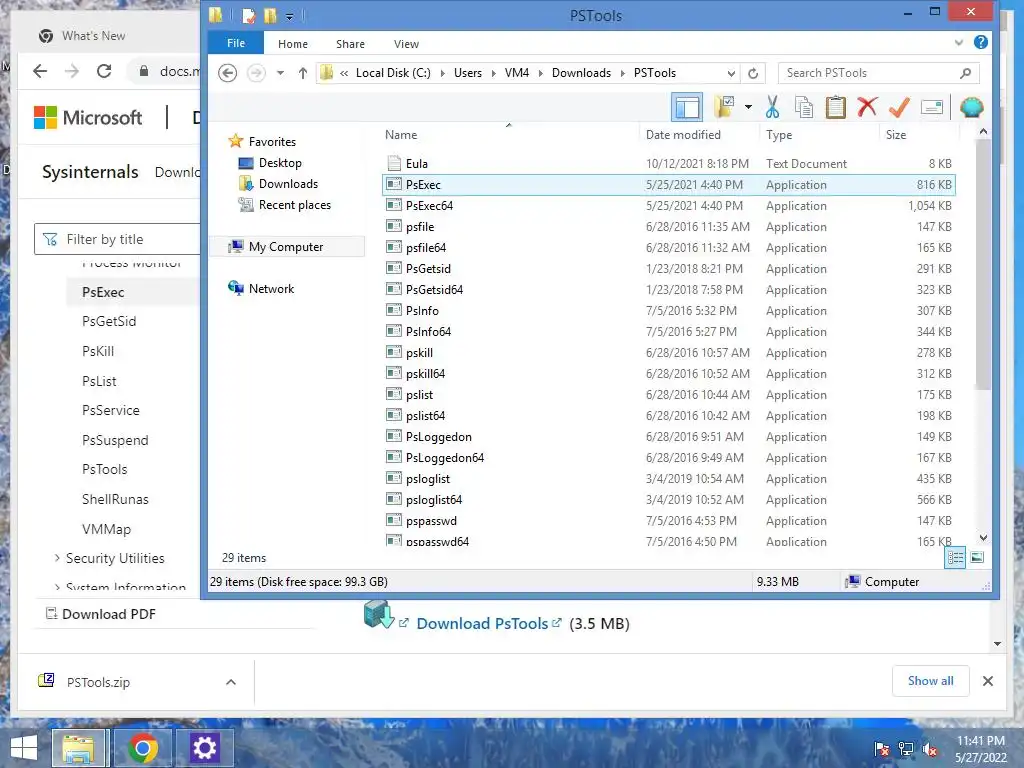Open the Quick Access Toolbar customize dropdown

[x=289, y=16]
